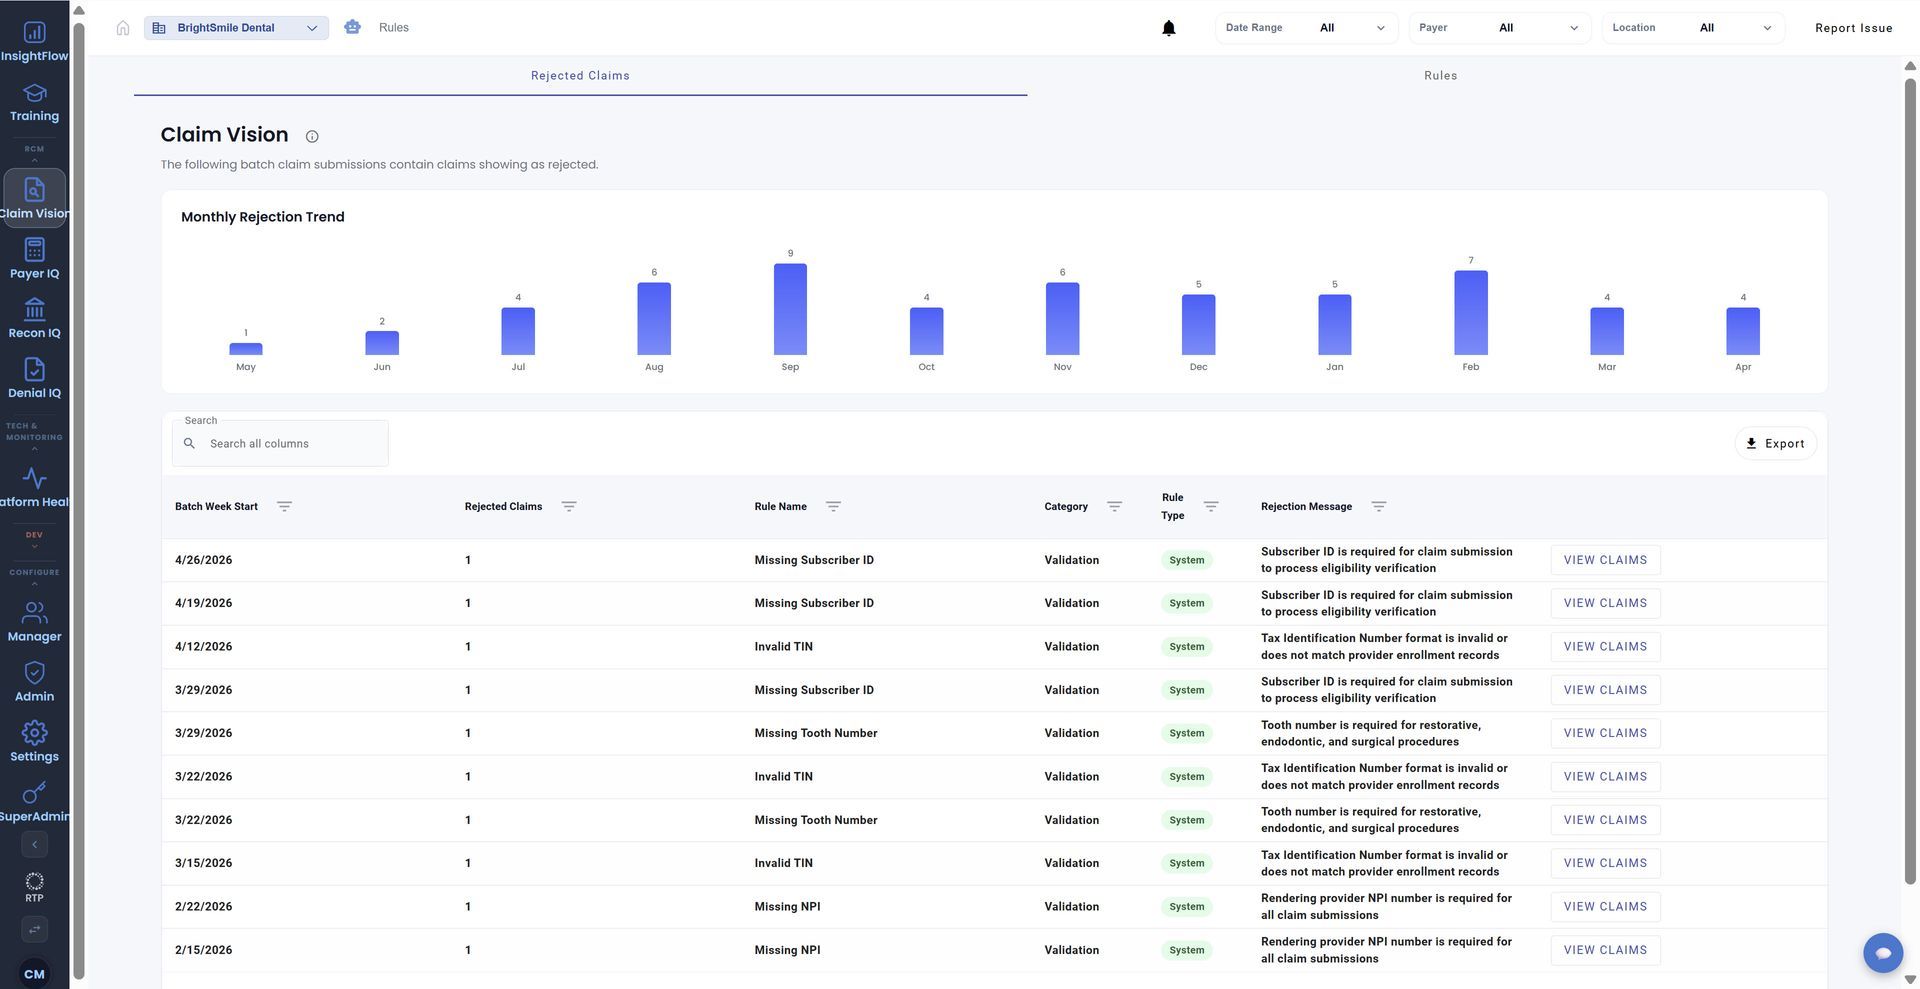Viewport: 1920px width, 989px height.
Task: Open the Recon IQ module
Action: 34,318
